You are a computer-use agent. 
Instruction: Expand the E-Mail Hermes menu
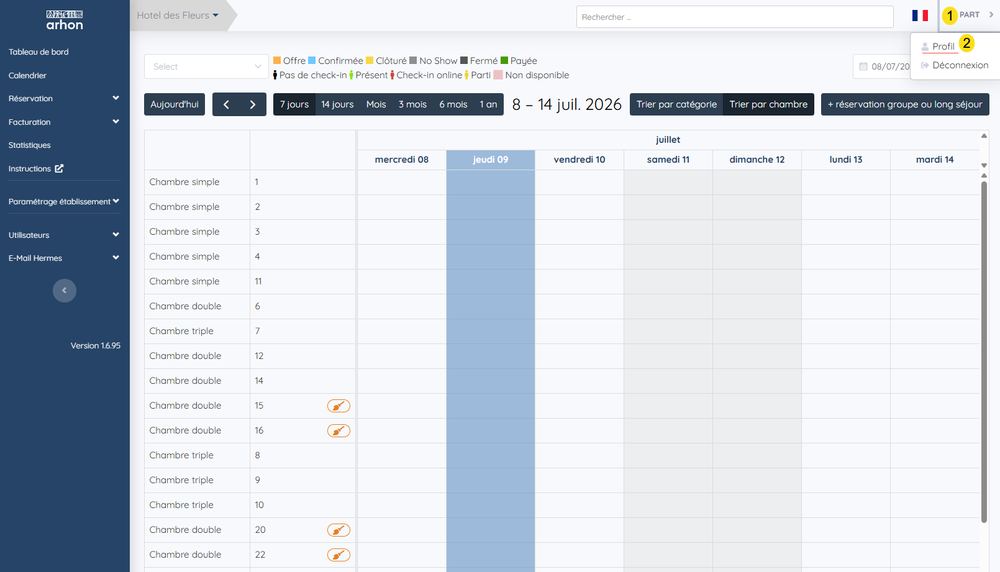(64, 258)
